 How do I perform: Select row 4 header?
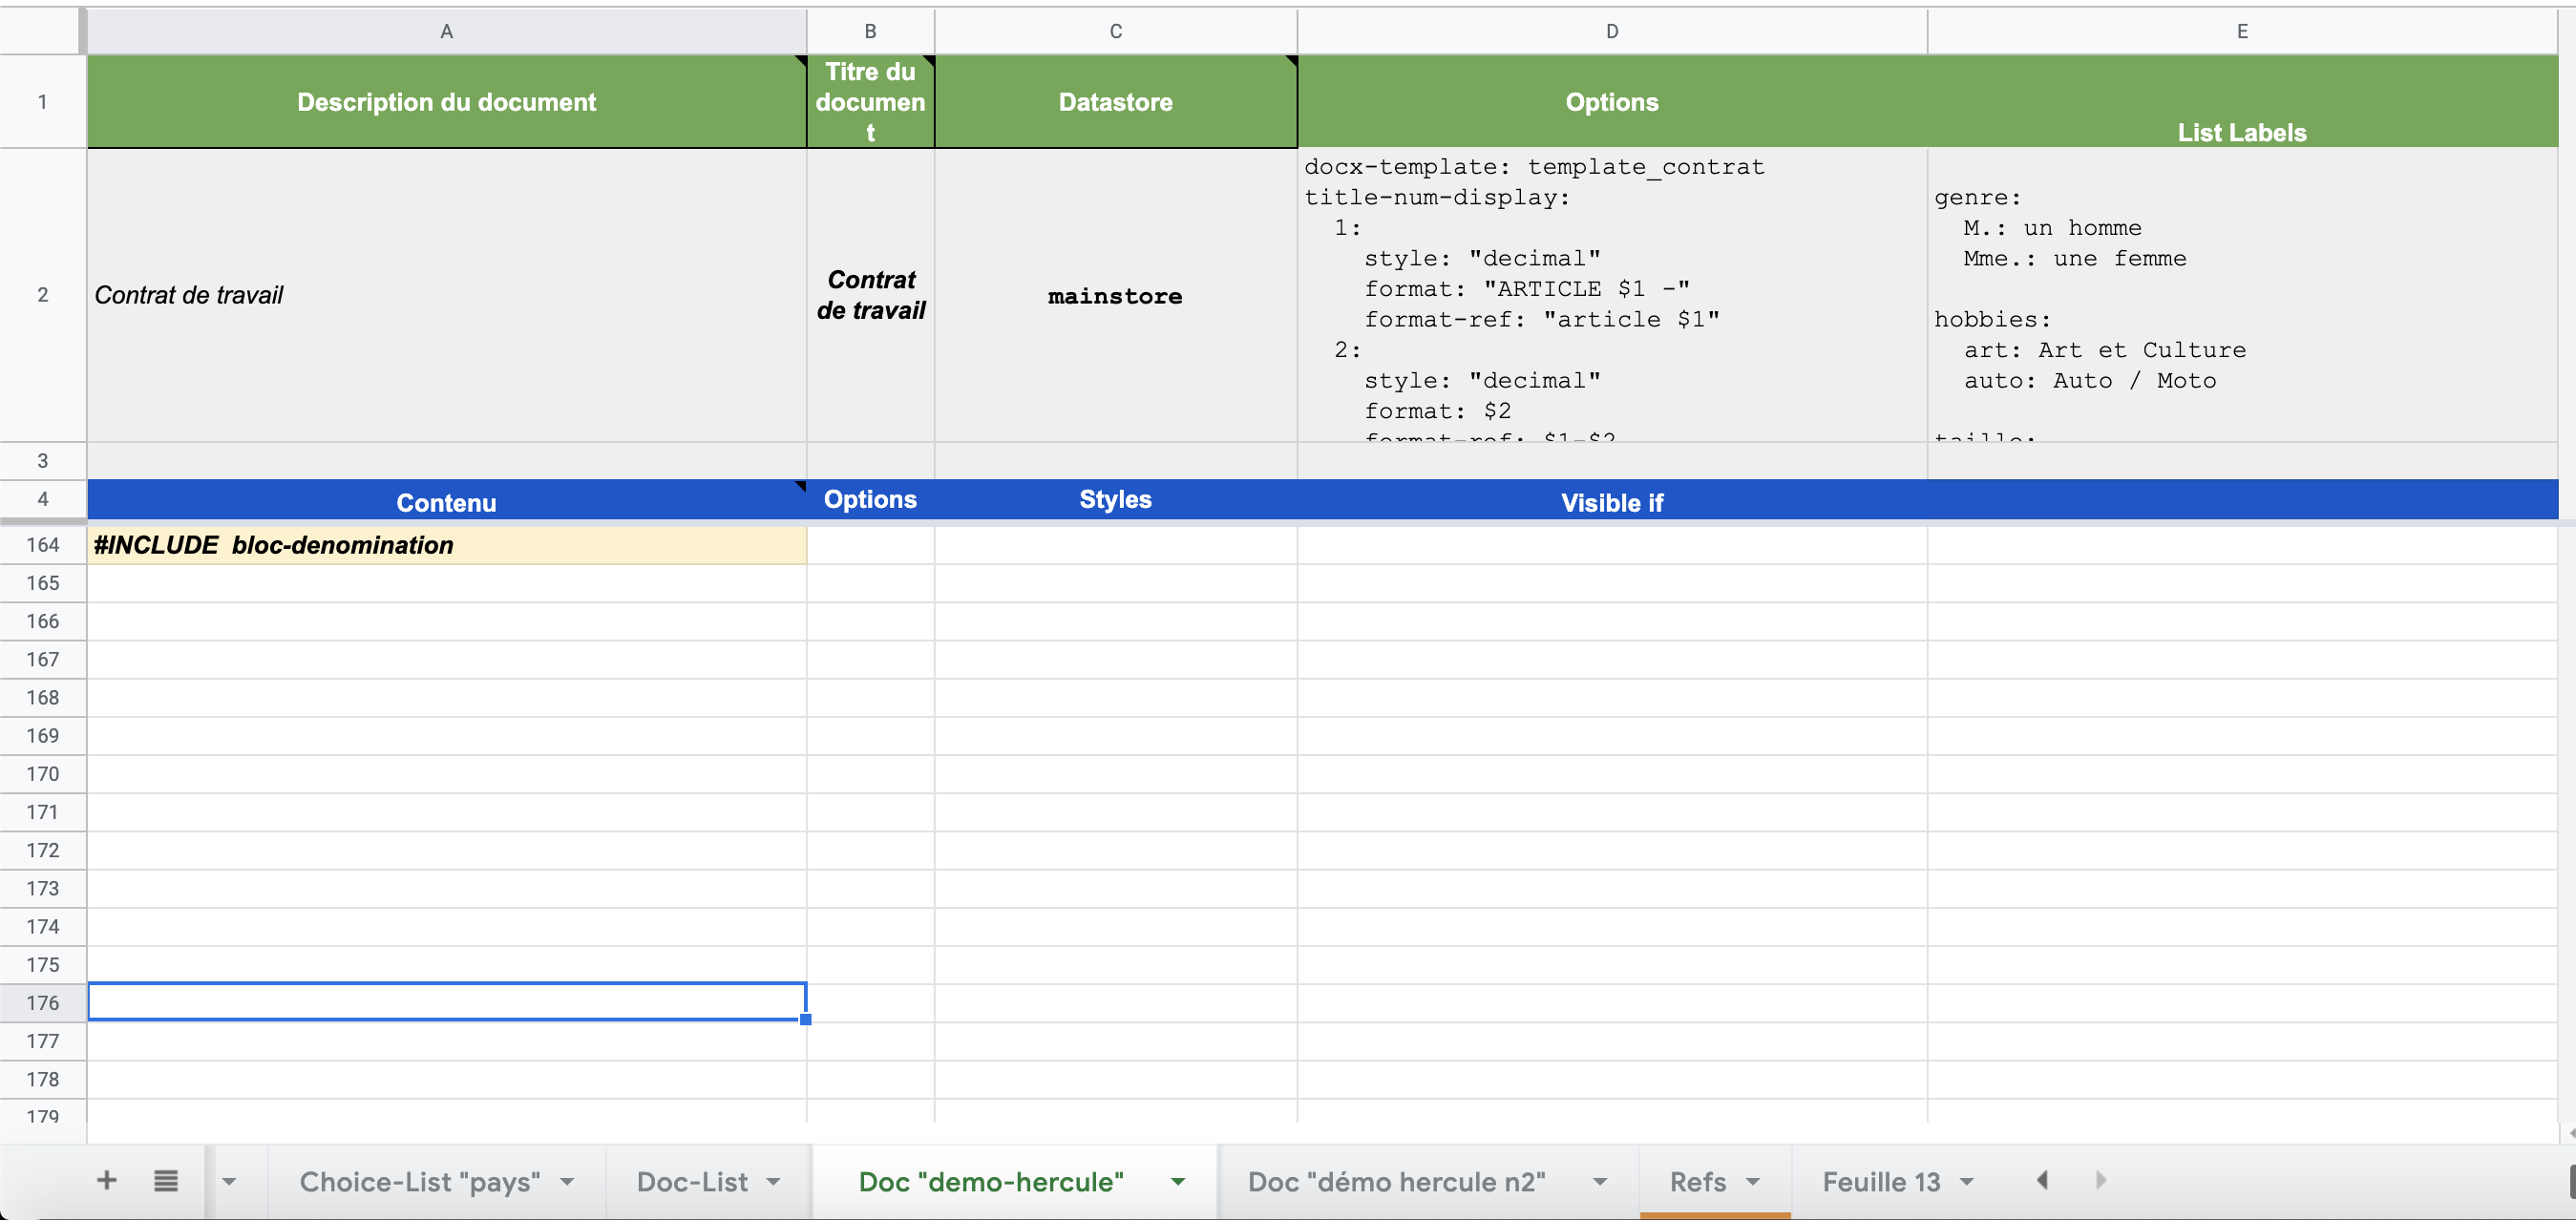[x=43, y=499]
